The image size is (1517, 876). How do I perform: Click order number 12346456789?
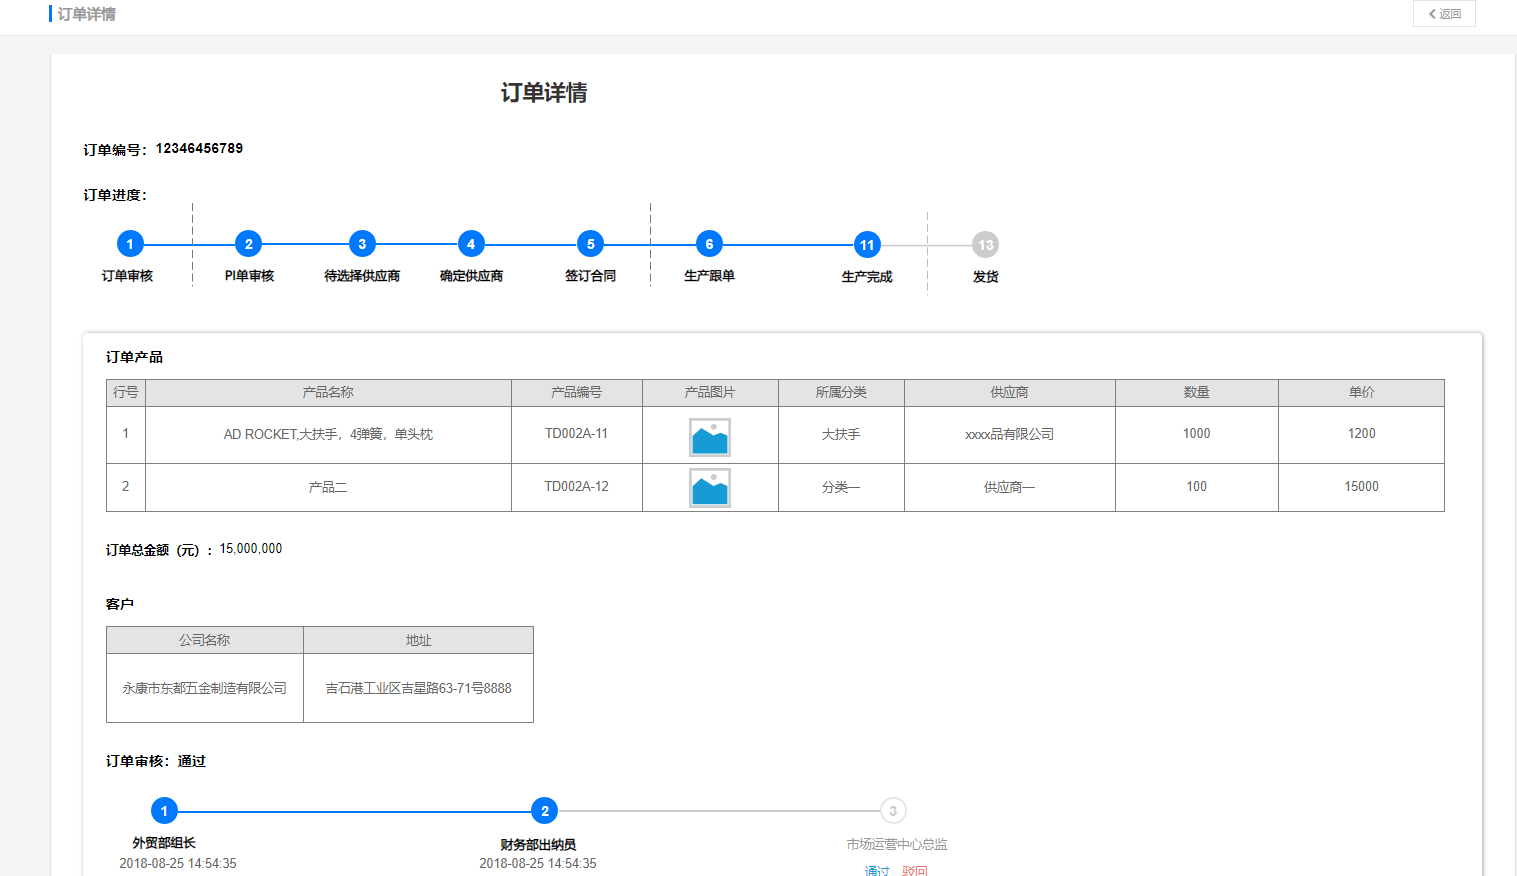click(199, 148)
